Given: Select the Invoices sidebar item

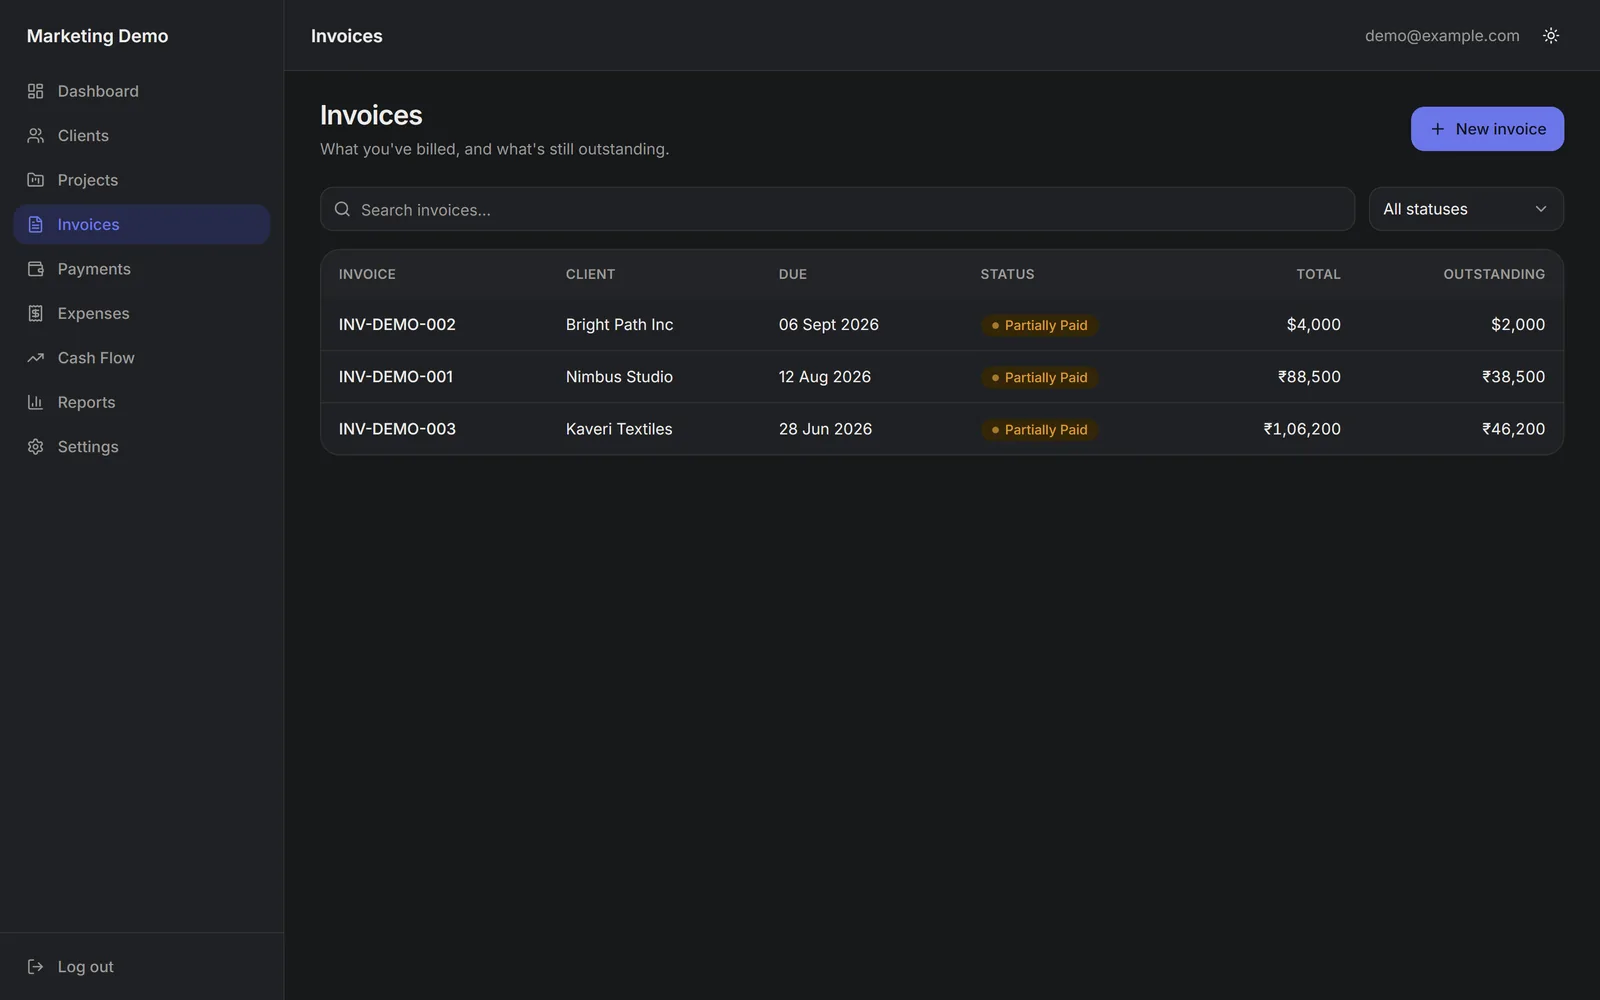Looking at the screenshot, I should 142,224.
